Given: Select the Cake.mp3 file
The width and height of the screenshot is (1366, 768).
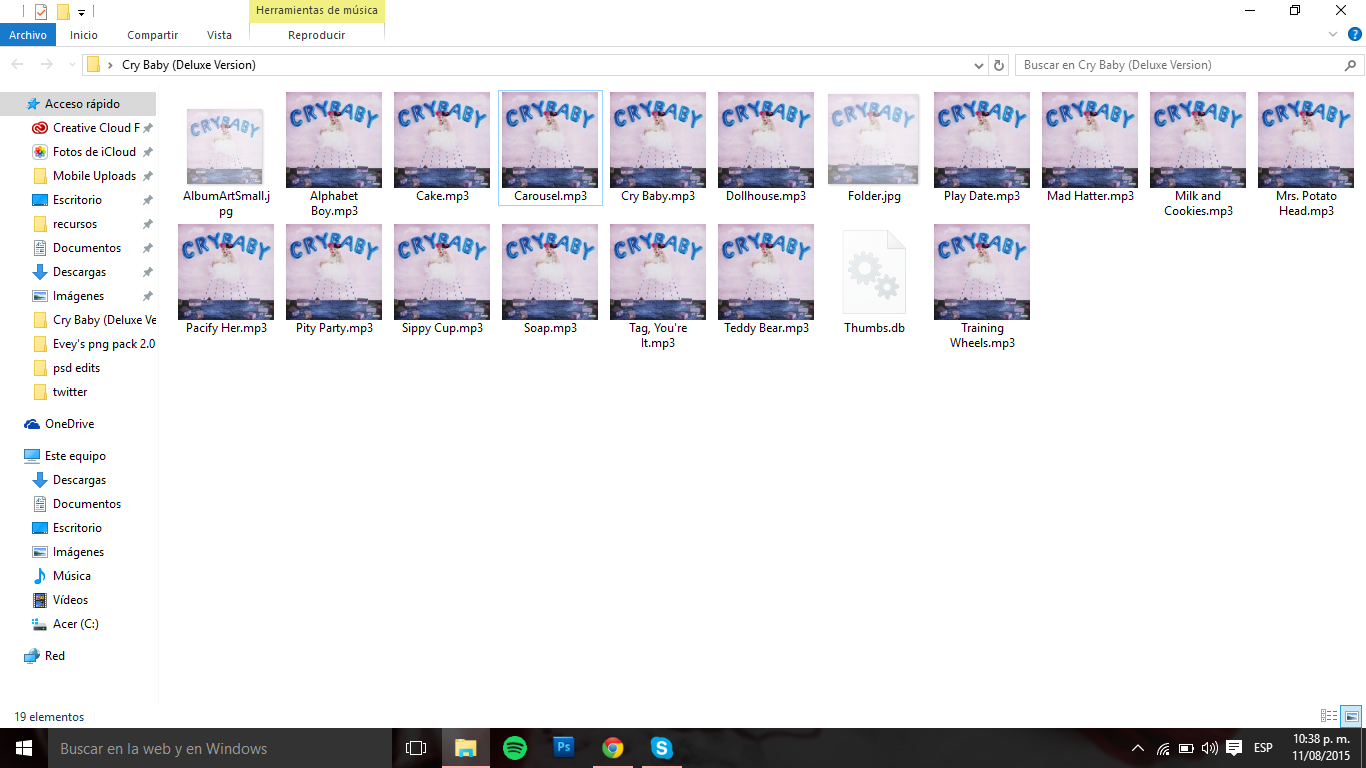Looking at the screenshot, I should [x=442, y=148].
